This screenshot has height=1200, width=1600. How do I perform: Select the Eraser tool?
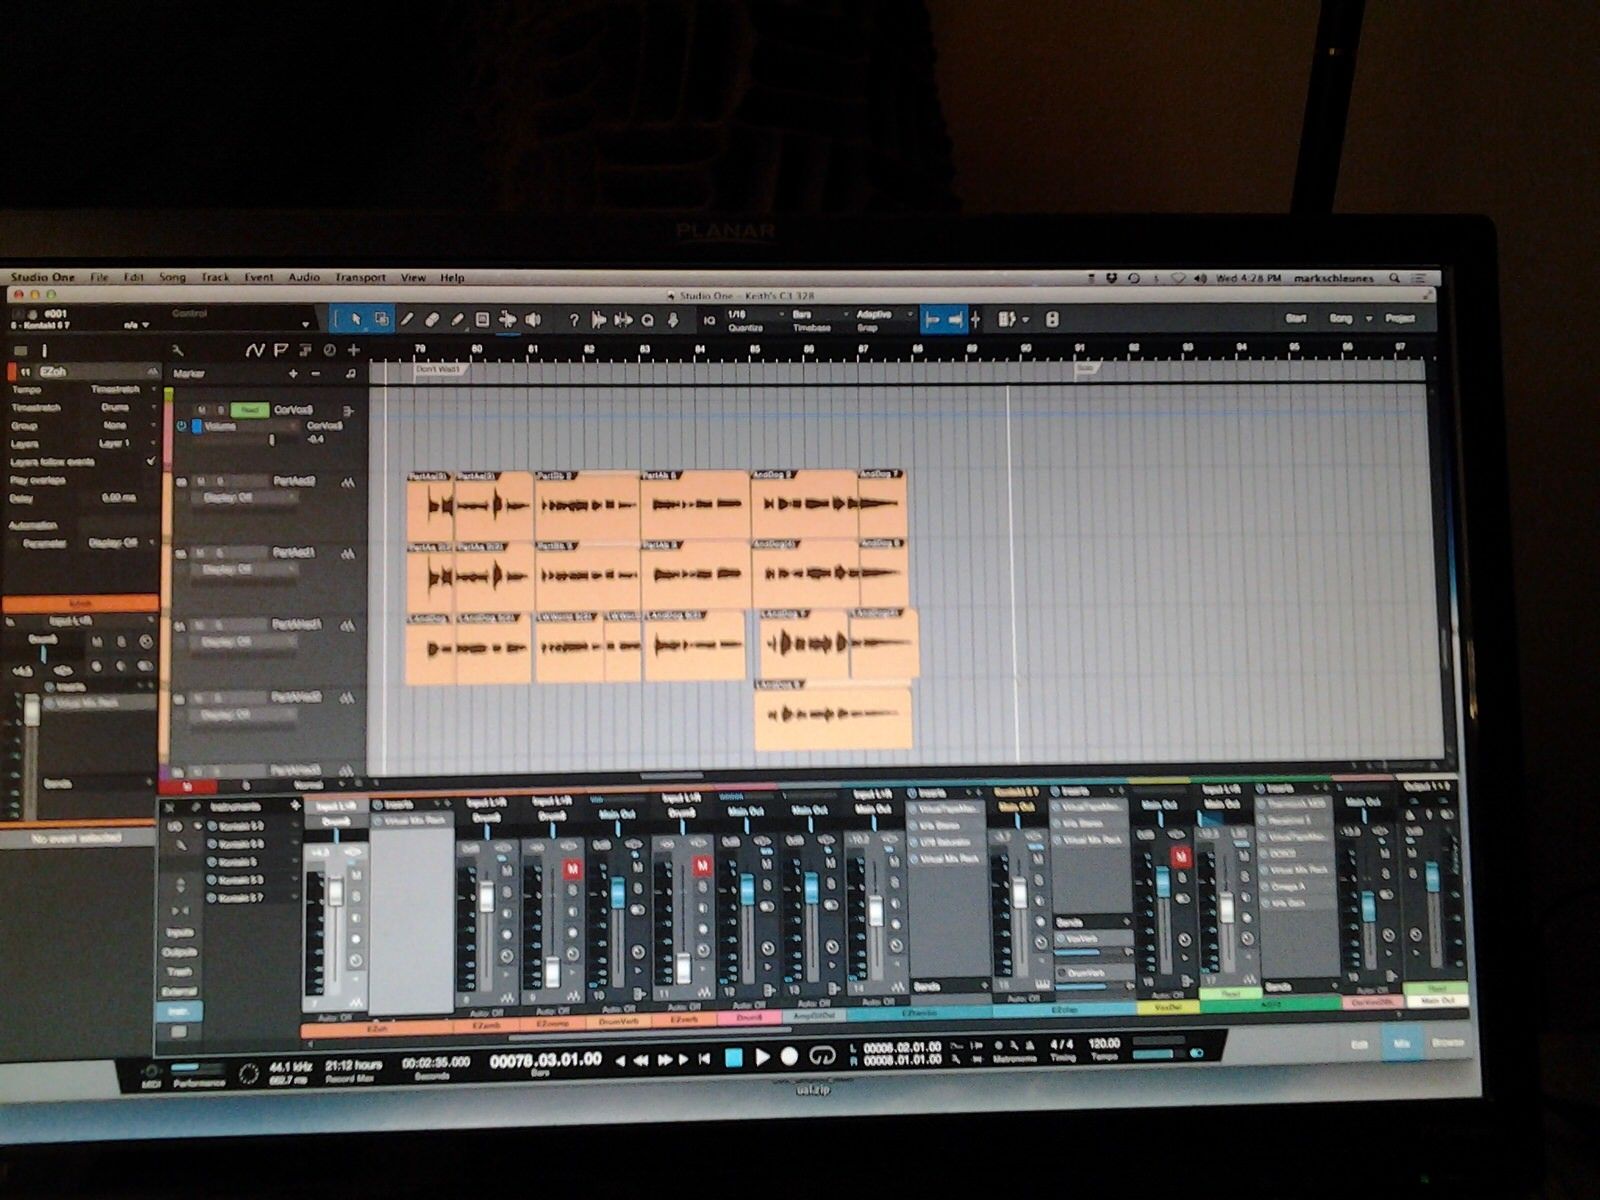432,320
